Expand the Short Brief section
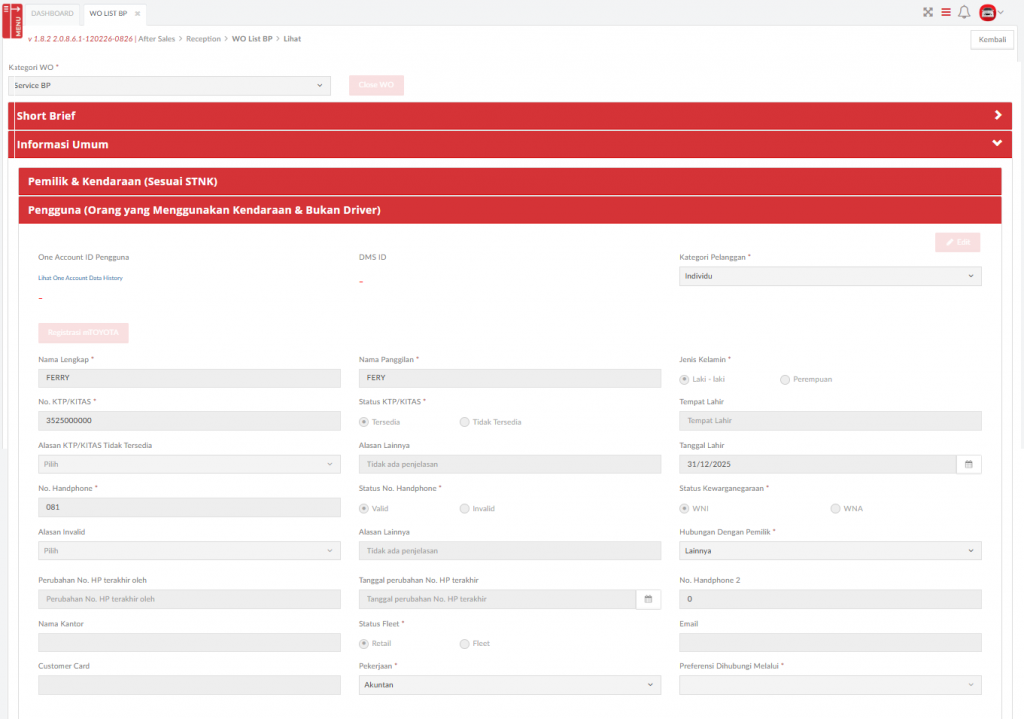1024x719 pixels. (510, 116)
